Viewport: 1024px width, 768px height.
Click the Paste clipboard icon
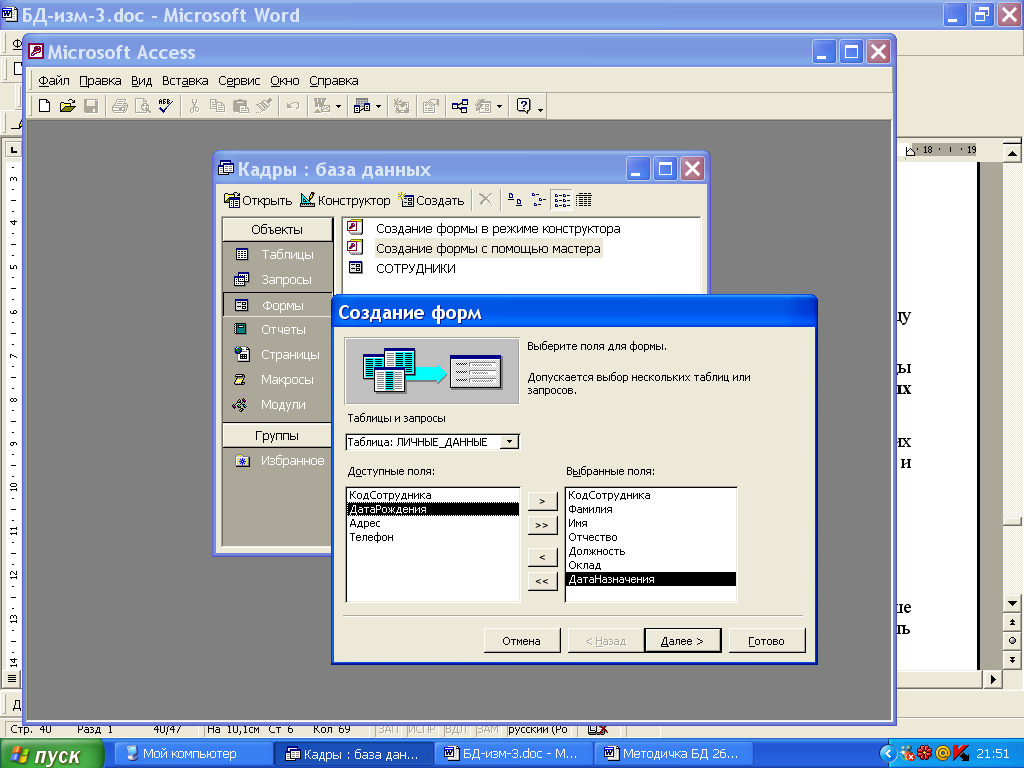pos(240,106)
